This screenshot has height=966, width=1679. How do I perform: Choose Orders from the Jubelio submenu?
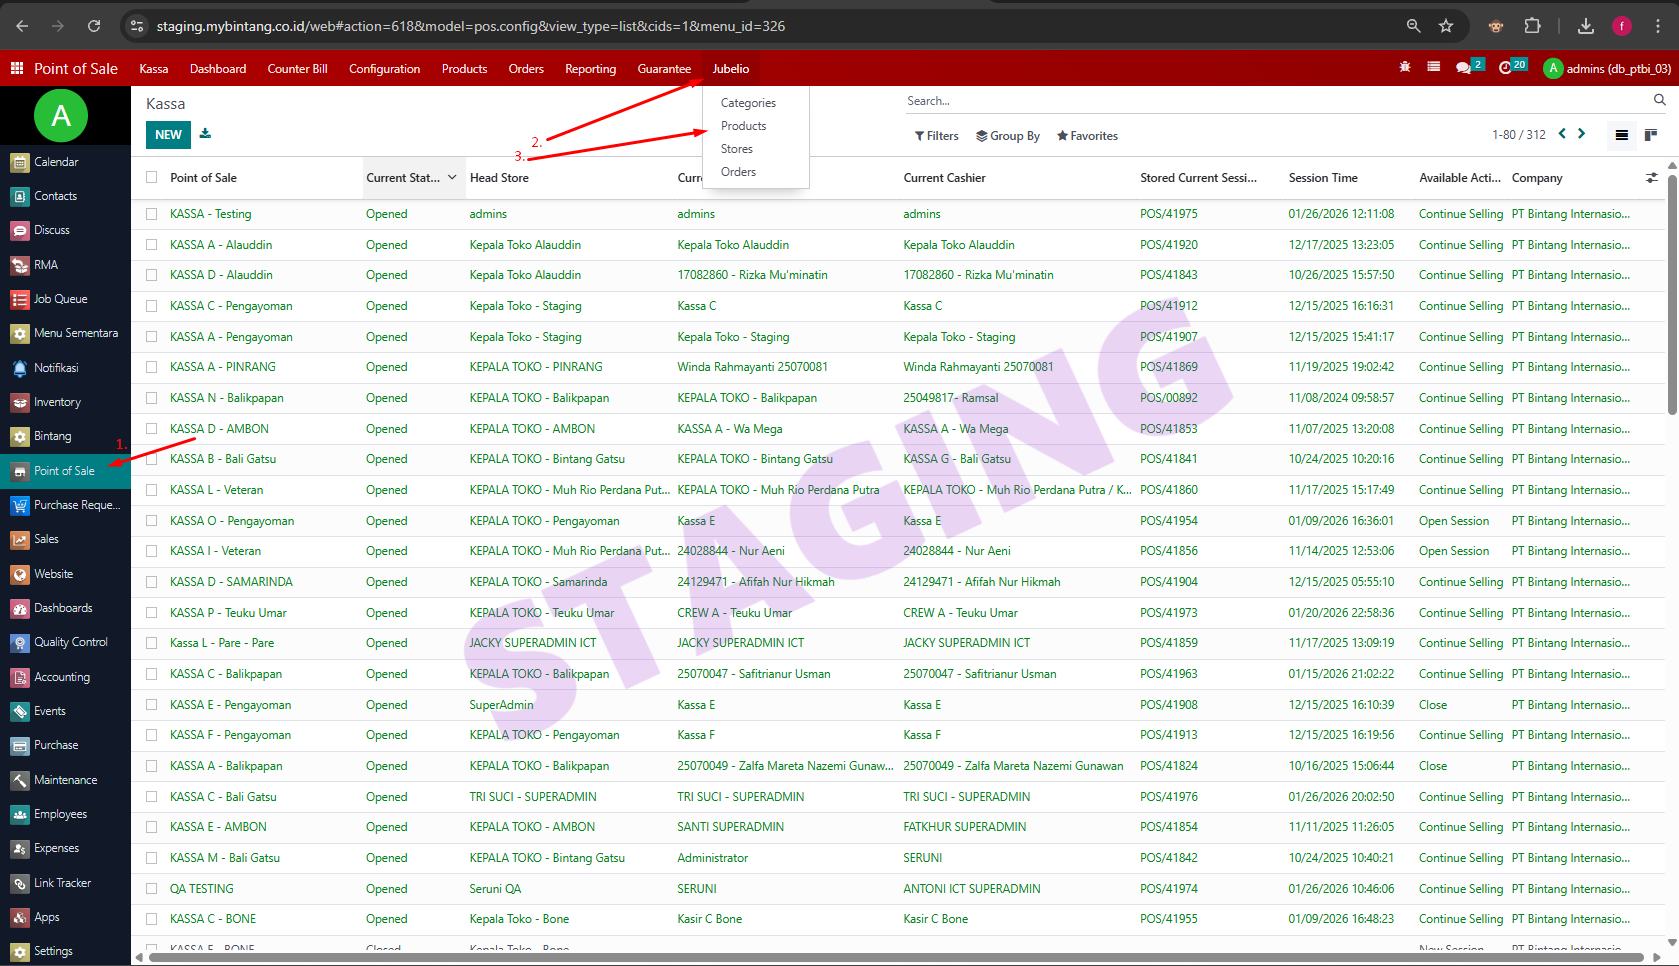point(738,172)
